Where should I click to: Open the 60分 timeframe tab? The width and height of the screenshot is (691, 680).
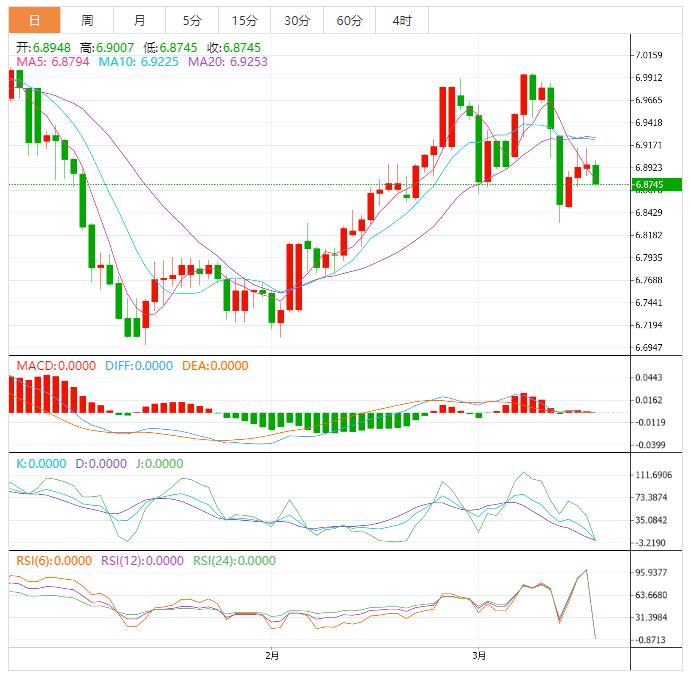pyautogui.click(x=349, y=20)
